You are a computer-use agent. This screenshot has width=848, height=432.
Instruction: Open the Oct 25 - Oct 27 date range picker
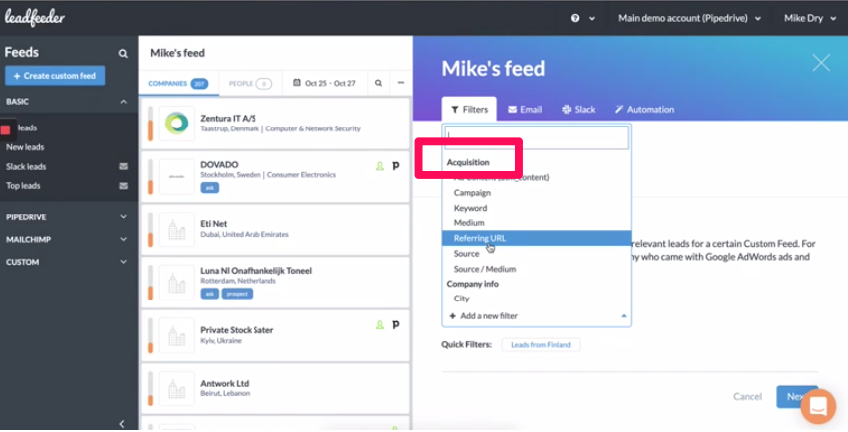tap(324, 83)
